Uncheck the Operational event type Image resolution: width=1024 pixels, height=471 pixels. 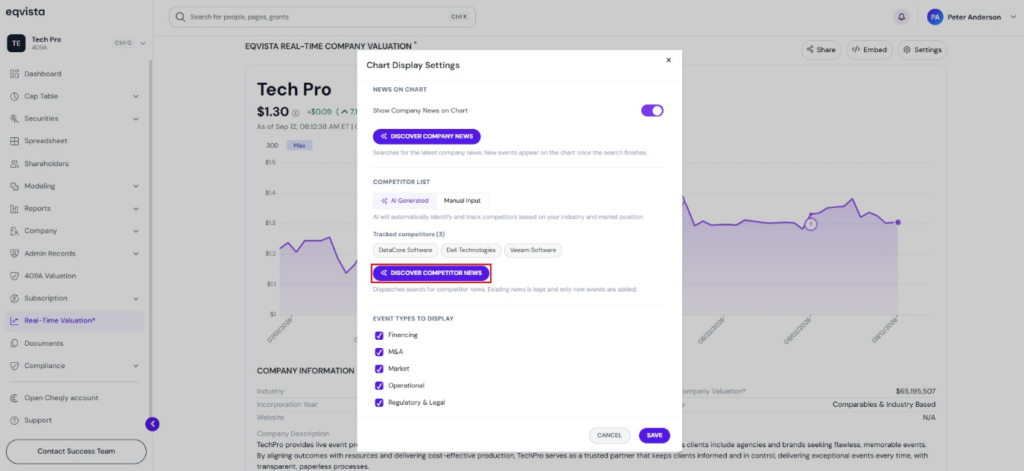tap(379, 386)
